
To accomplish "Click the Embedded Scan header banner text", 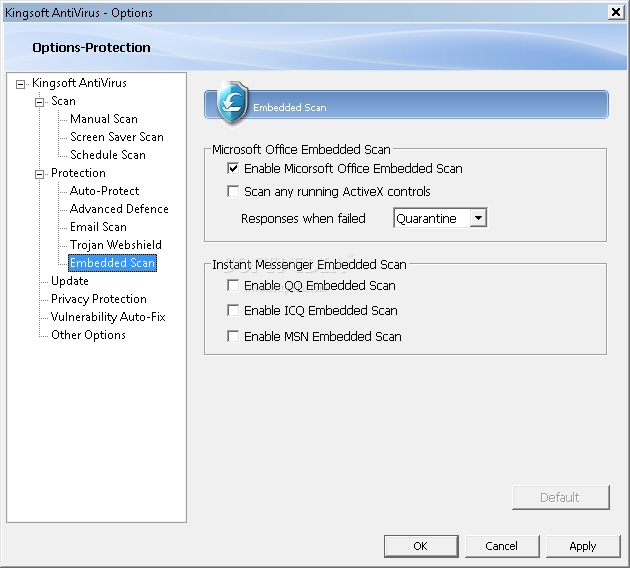I will tap(290, 108).
